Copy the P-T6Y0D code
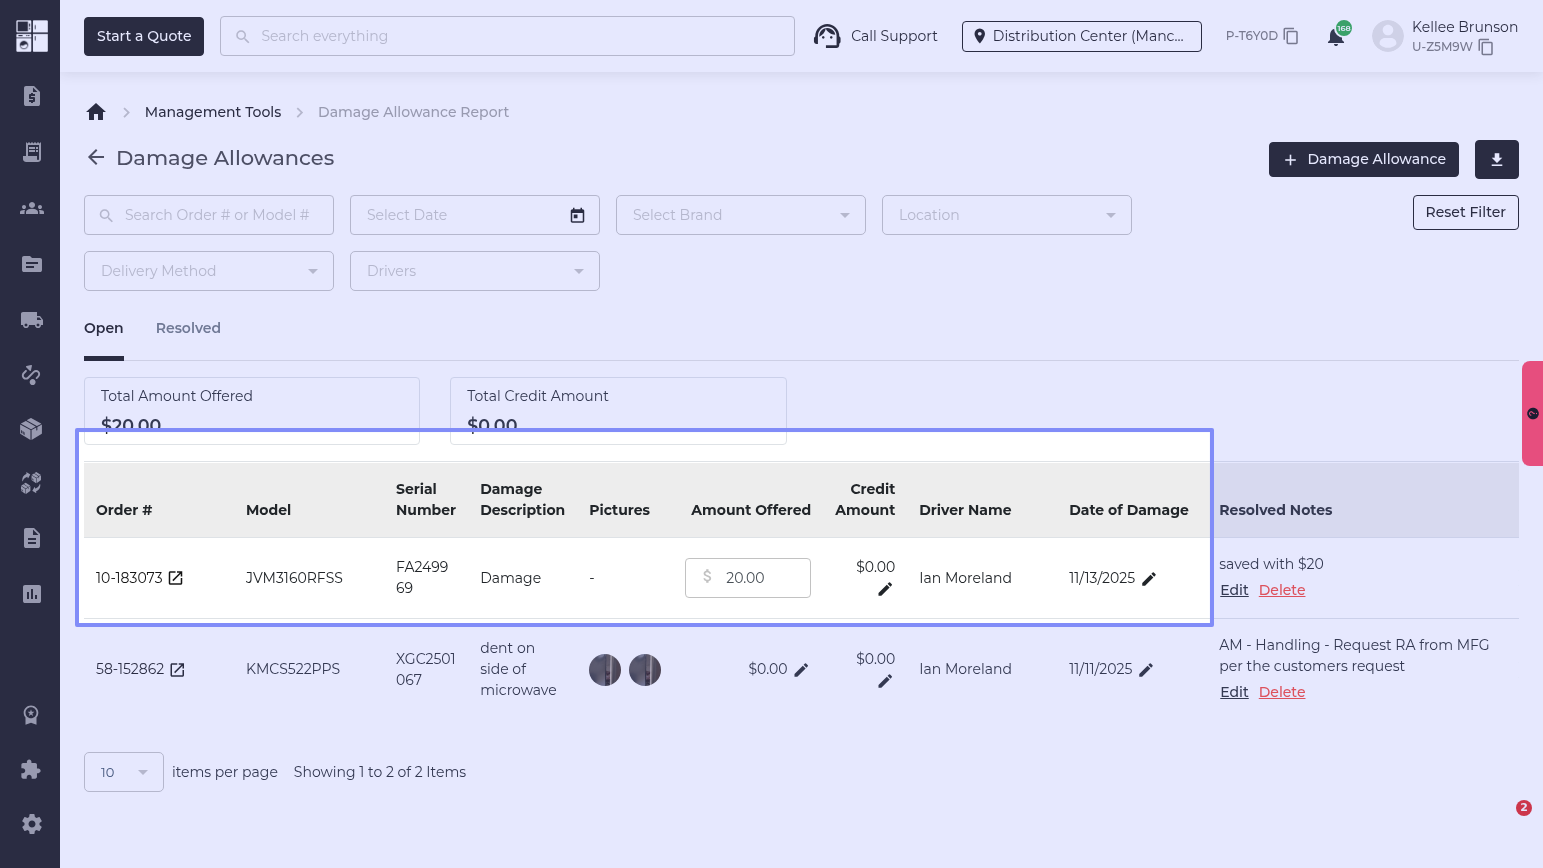1543x868 pixels. click(1291, 36)
